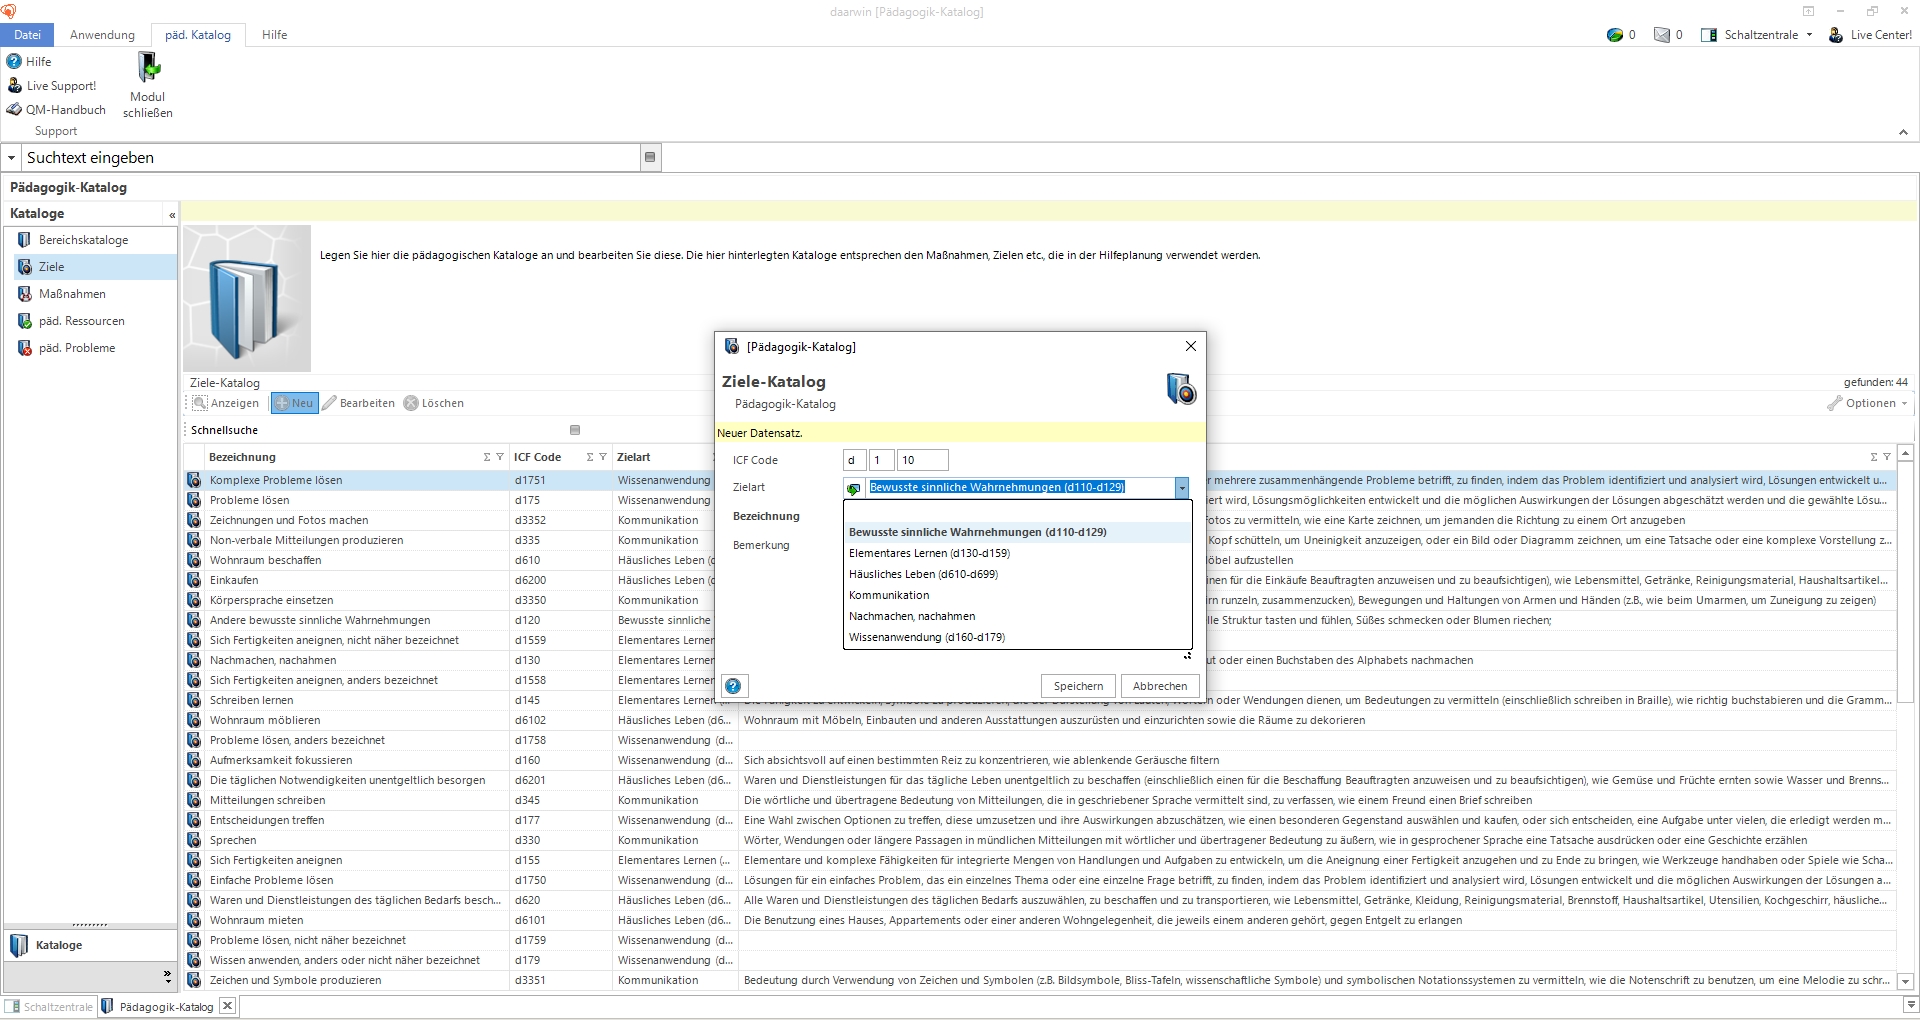The height and width of the screenshot is (1020, 1920).
Task: Switch to the Hilfe ribbon tab
Action: 274,35
